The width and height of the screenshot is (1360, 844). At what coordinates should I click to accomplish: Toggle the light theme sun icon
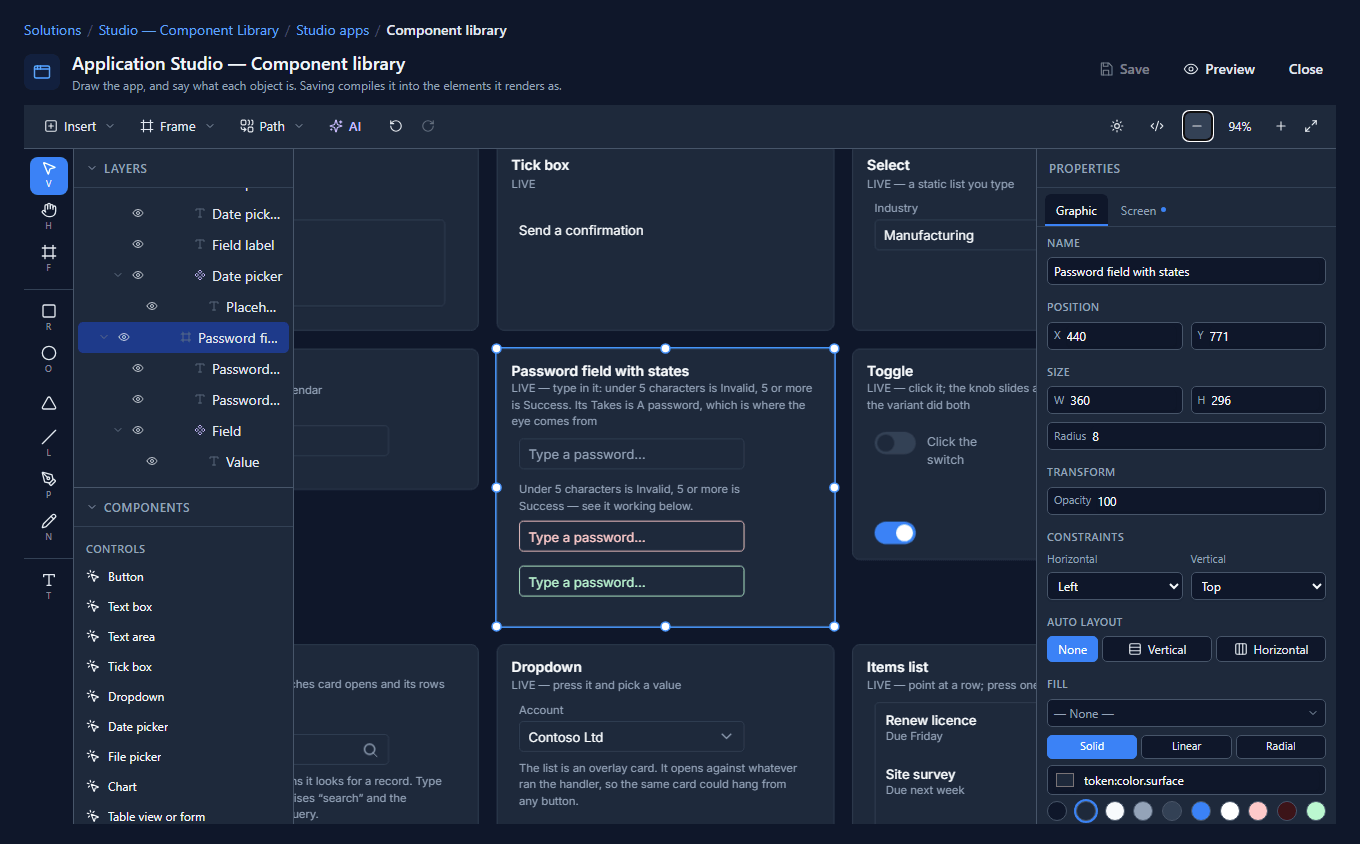click(x=1117, y=127)
